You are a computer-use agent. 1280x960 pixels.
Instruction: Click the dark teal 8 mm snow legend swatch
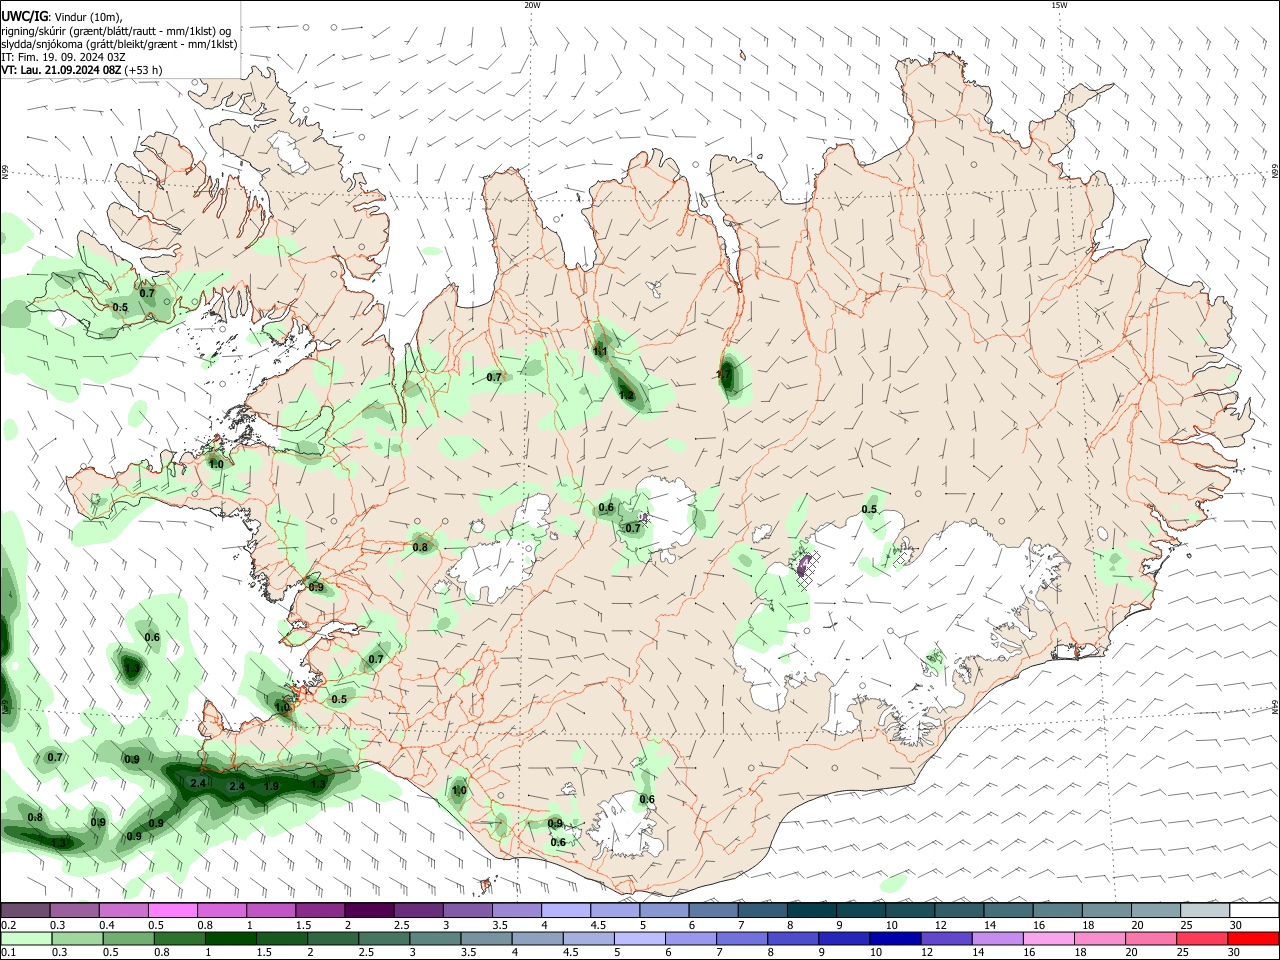(x=814, y=910)
